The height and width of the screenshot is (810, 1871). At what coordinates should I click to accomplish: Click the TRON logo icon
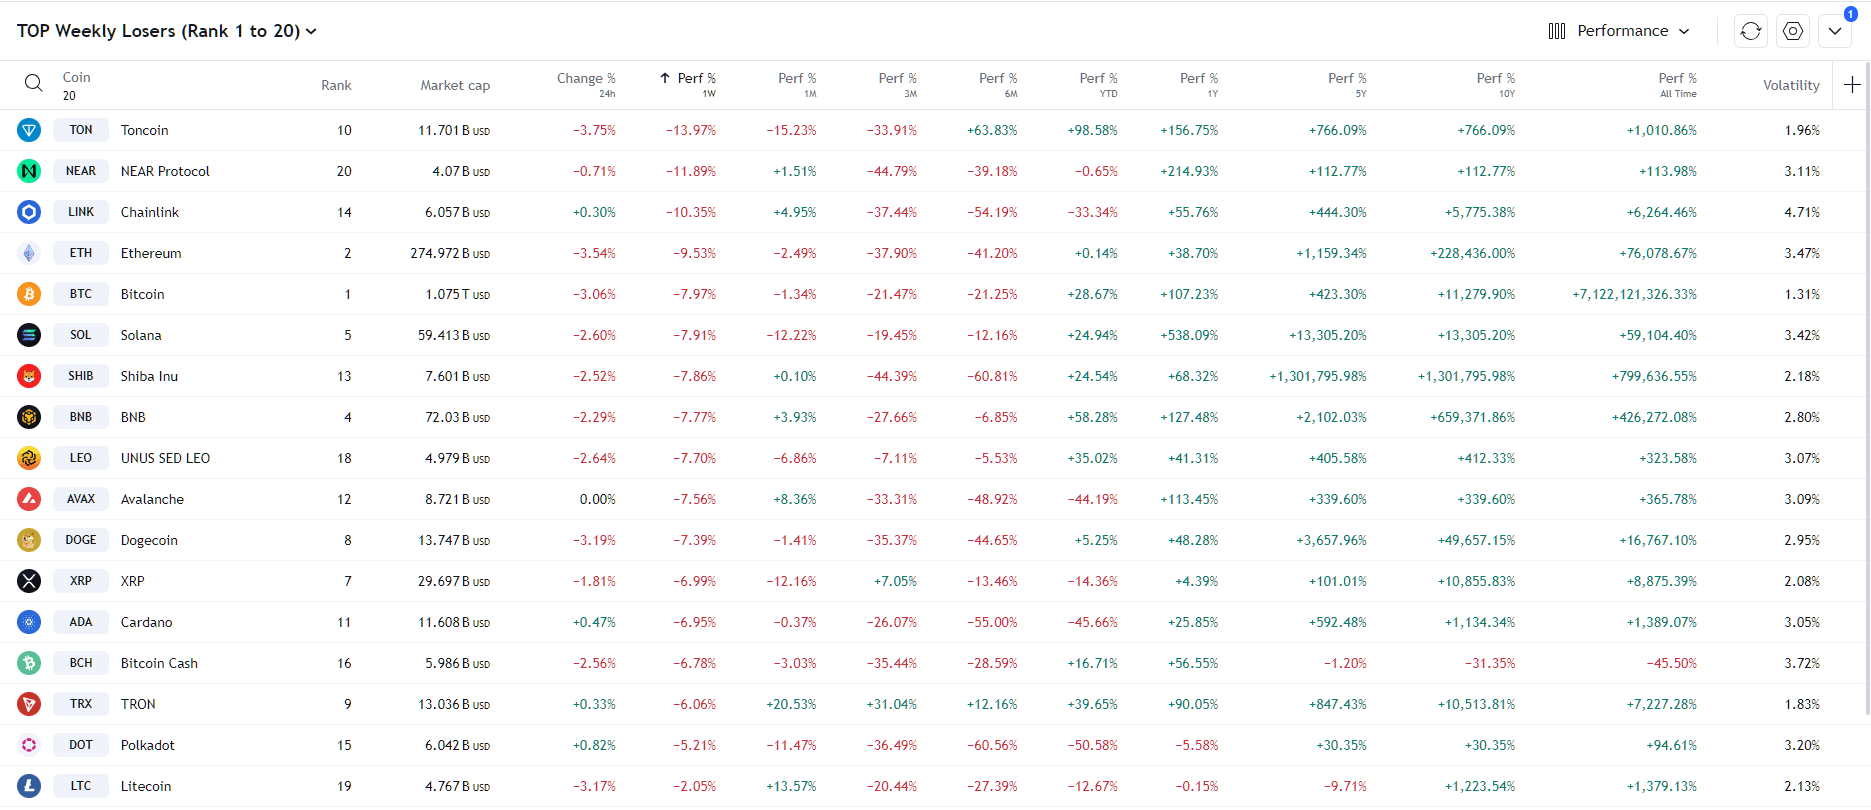tap(29, 704)
